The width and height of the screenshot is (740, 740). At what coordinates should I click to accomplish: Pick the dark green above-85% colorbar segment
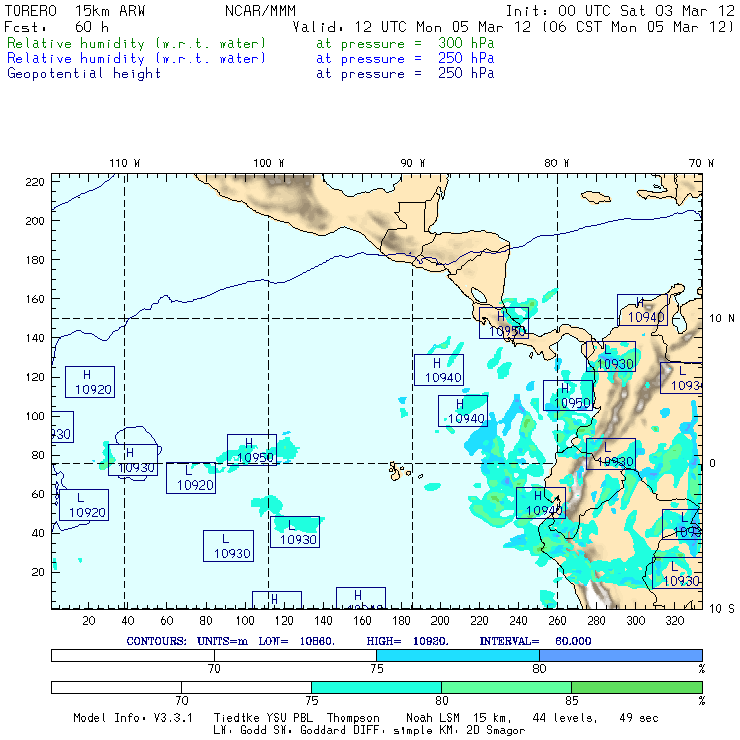(x=636, y=688)
